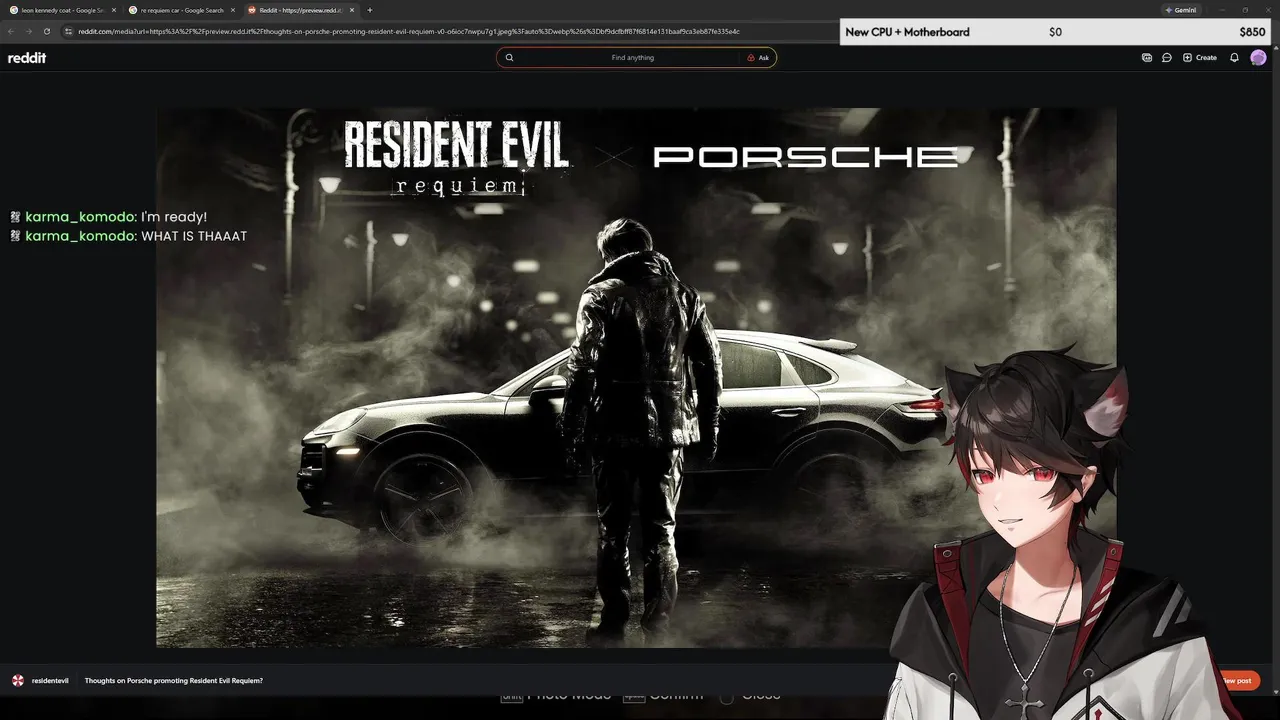The image size is (1280, 720).
Task: Go forward in browser history
Action: pos(28,31)
